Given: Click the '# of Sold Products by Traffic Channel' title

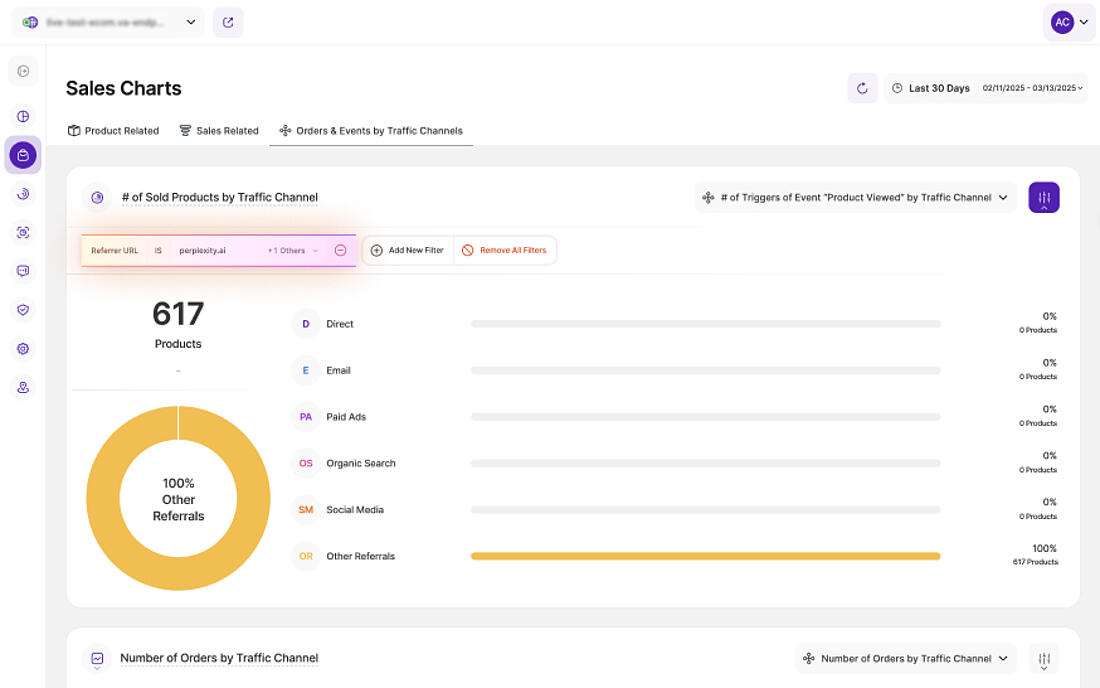Looking at the screenshot, I should pyautogui.click(x=220, y=198).
